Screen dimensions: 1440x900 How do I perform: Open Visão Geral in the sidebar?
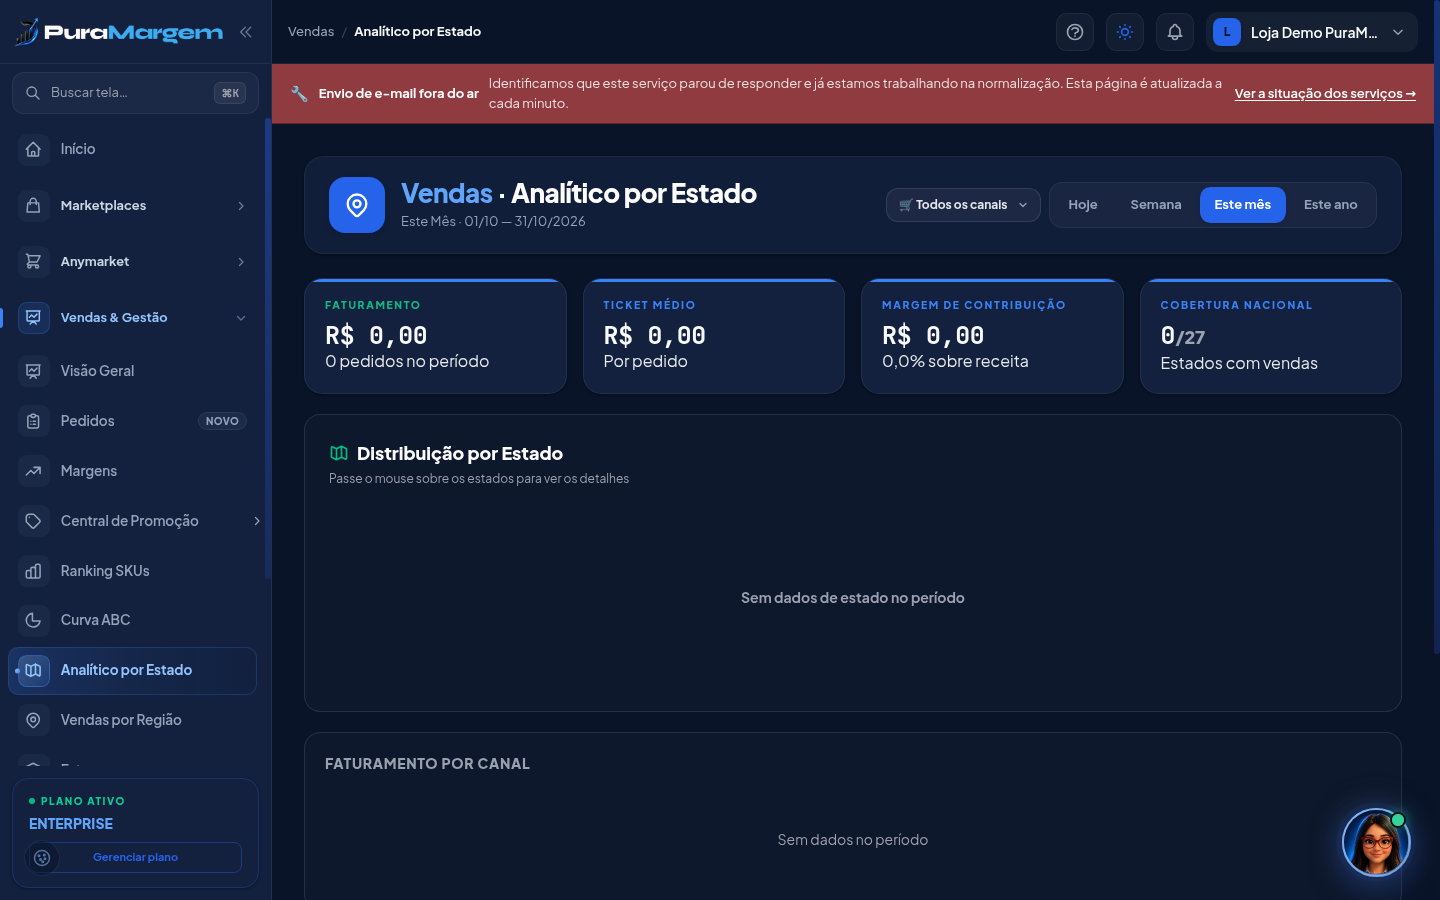pyautogui.click(x=132, y=371)
